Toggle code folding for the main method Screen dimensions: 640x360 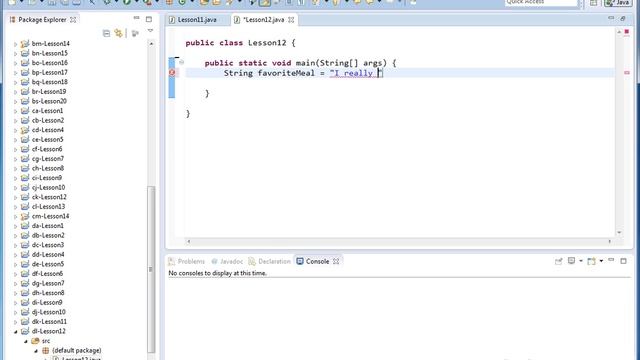(182, 62)
